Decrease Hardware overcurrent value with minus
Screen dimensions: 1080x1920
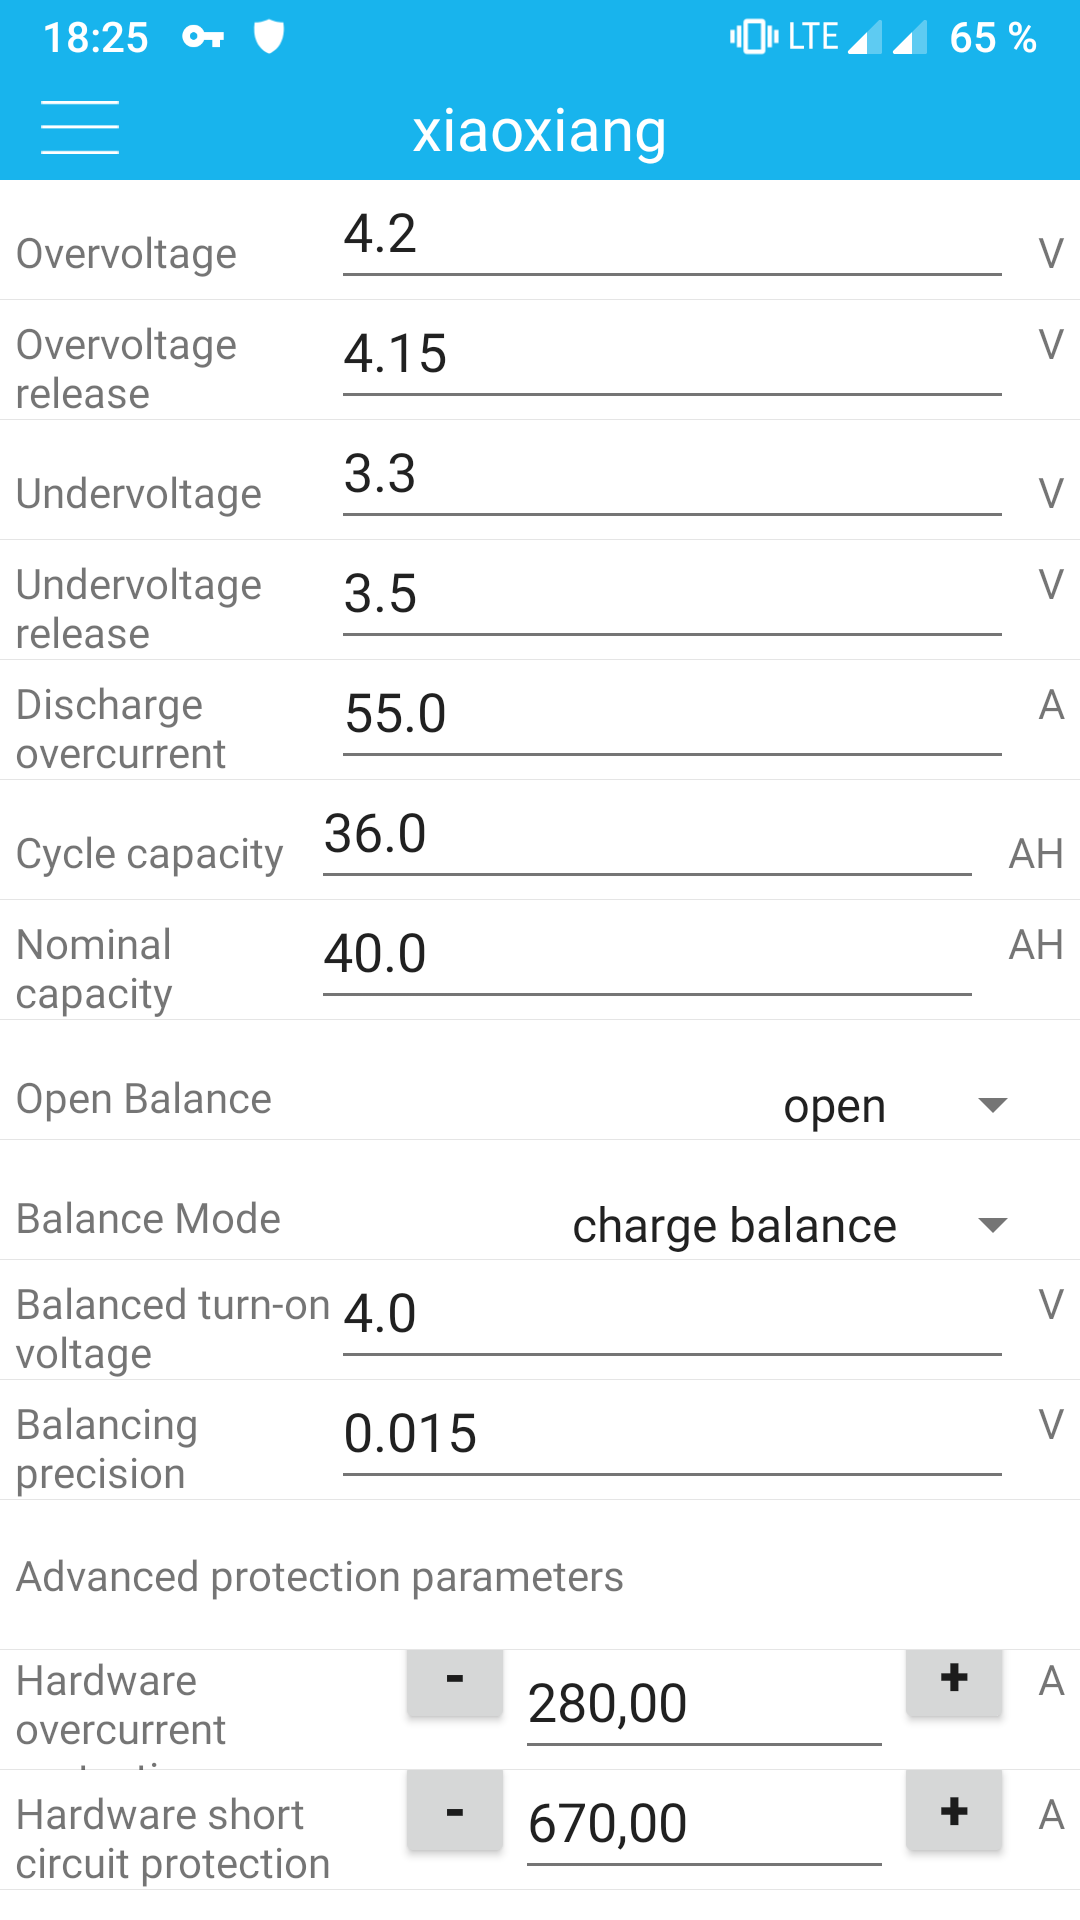(x=455, y=1680)
